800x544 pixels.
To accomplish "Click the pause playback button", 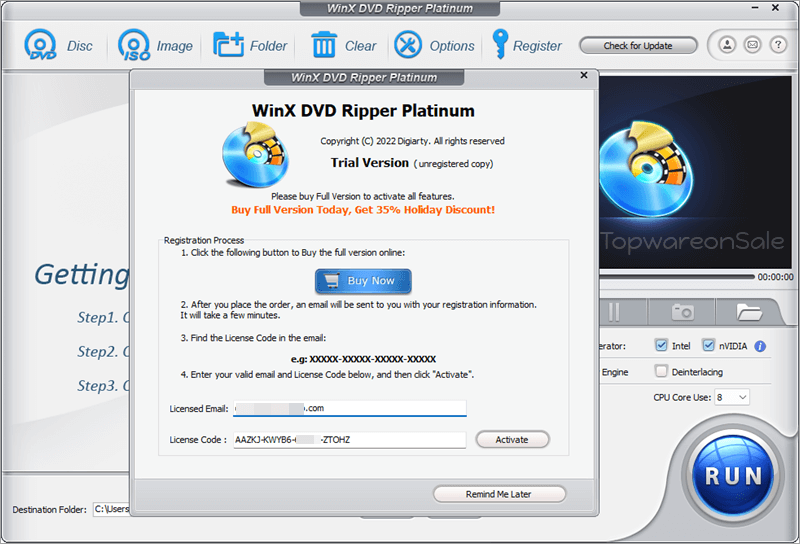I will pyautogui.click(x=614, y=312).
